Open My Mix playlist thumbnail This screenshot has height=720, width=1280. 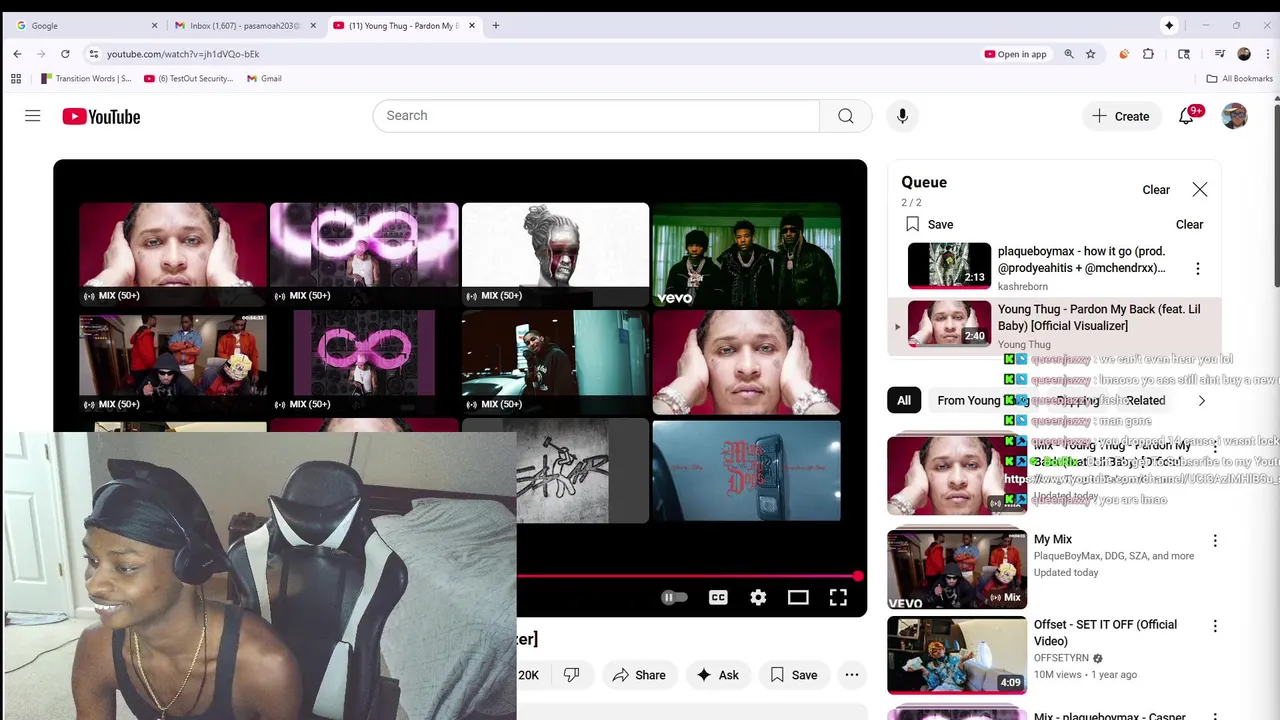[957, 569]
